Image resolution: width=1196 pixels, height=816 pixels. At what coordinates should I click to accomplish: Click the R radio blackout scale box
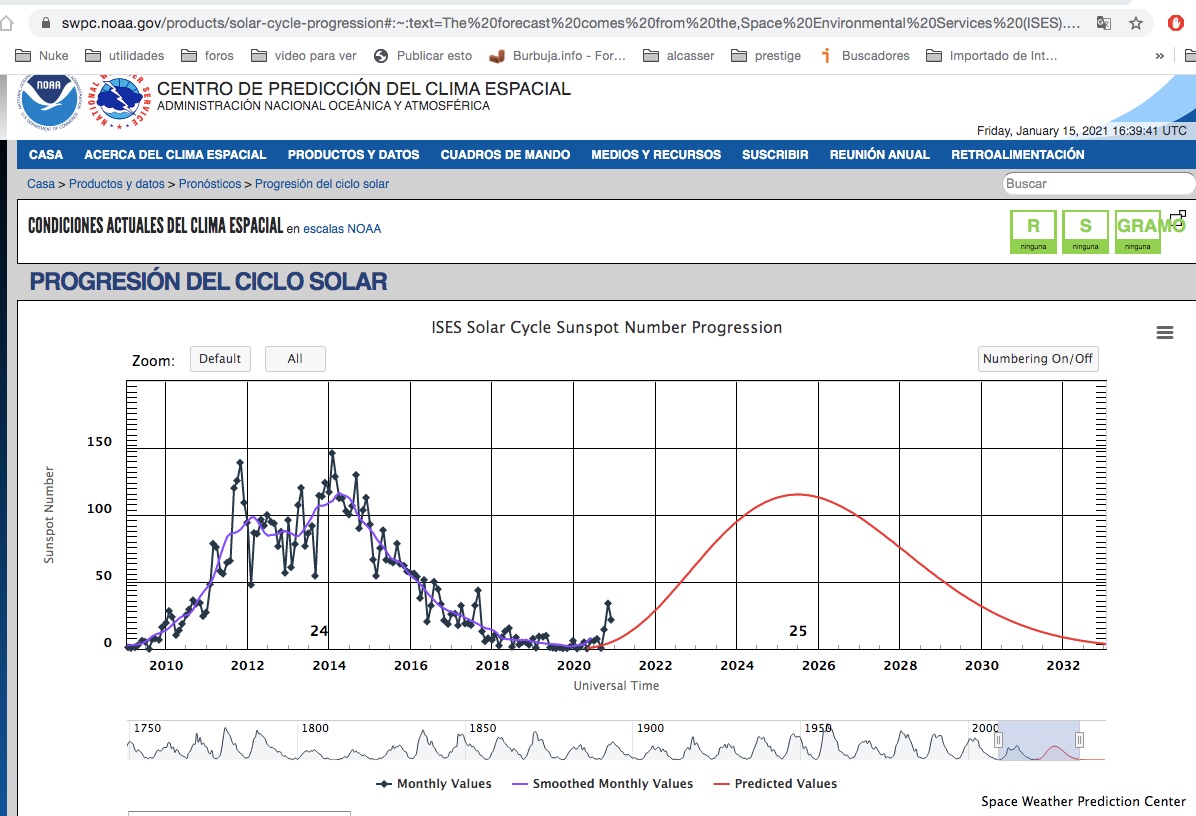pyautogui.click(x=1034, y=231)
